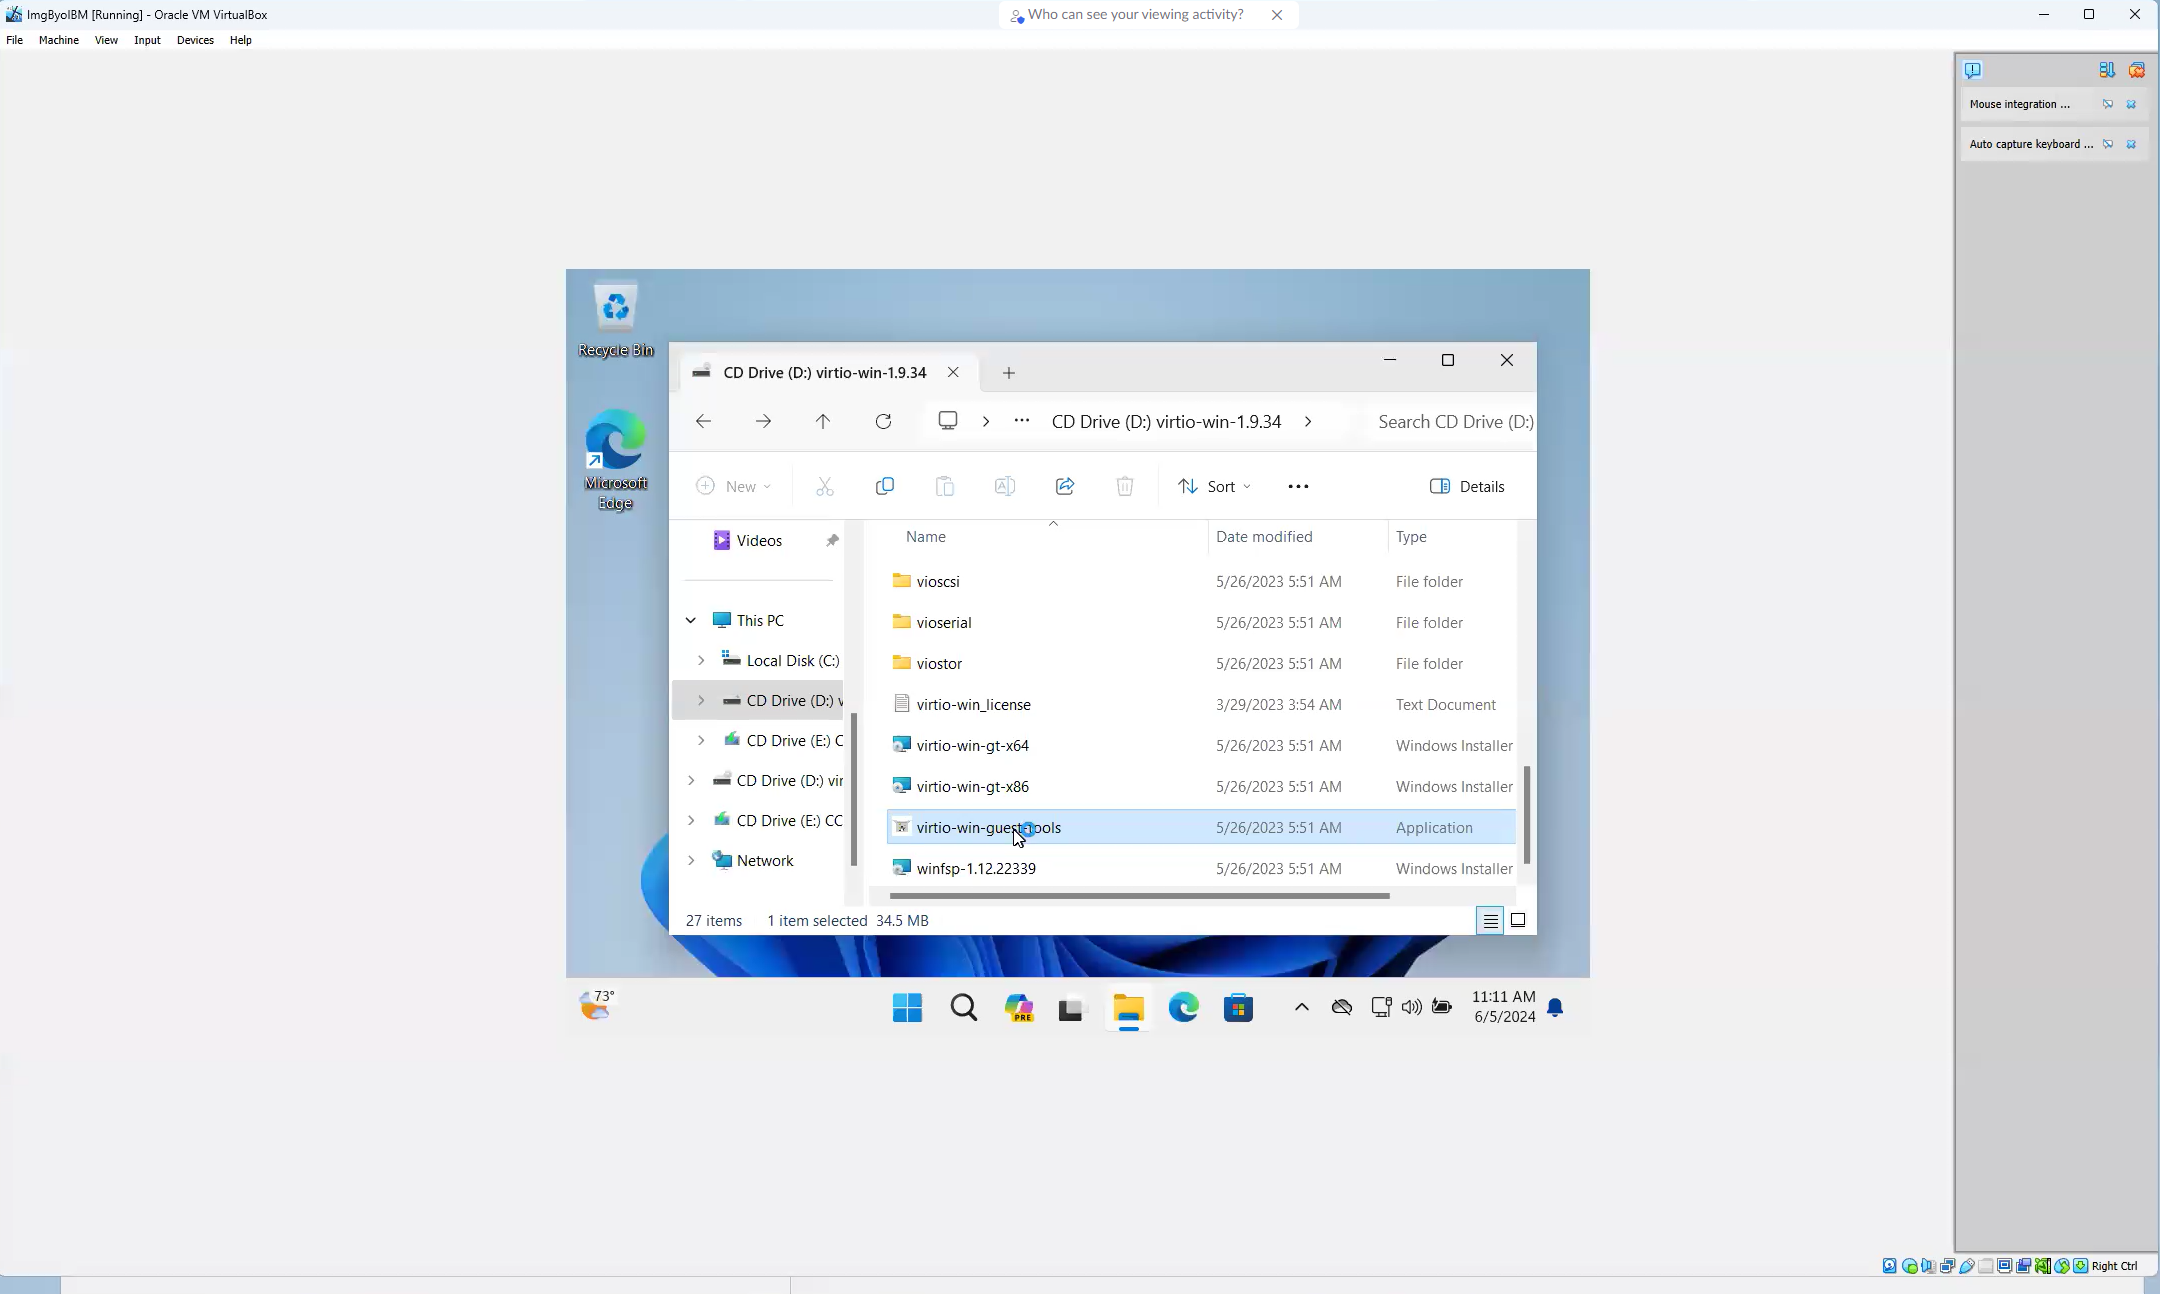Open the Machine menu in VirtualBox
Image resolution: width=2160 pixels, height=1294 pixels.
(x=59, y=40)
